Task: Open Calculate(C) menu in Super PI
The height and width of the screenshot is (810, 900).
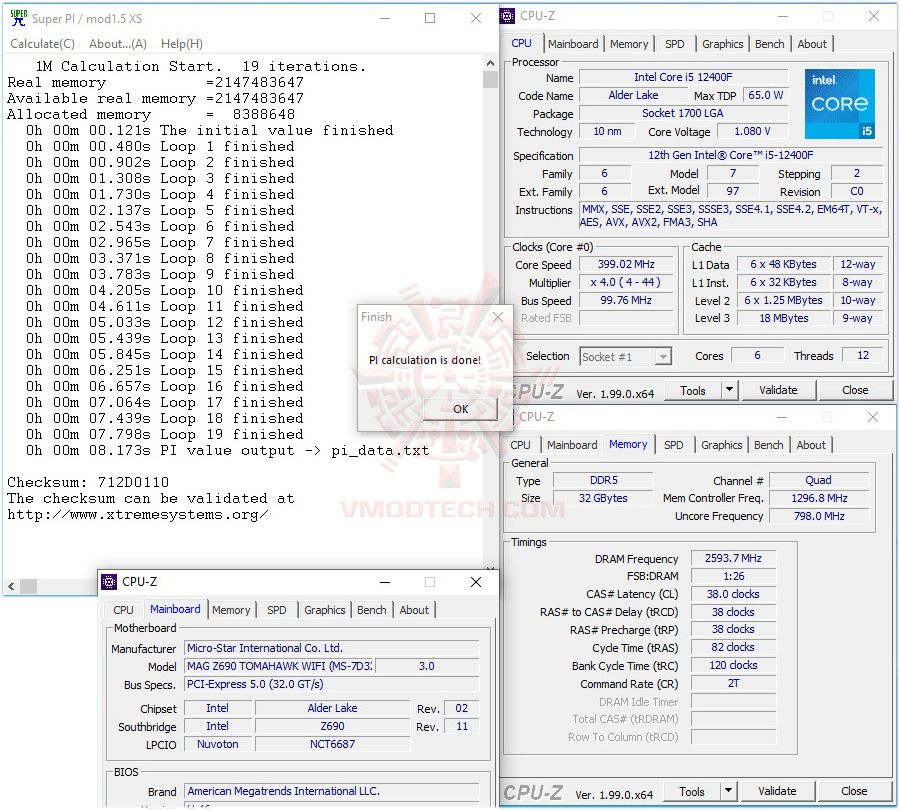Action: coord(42,44)
